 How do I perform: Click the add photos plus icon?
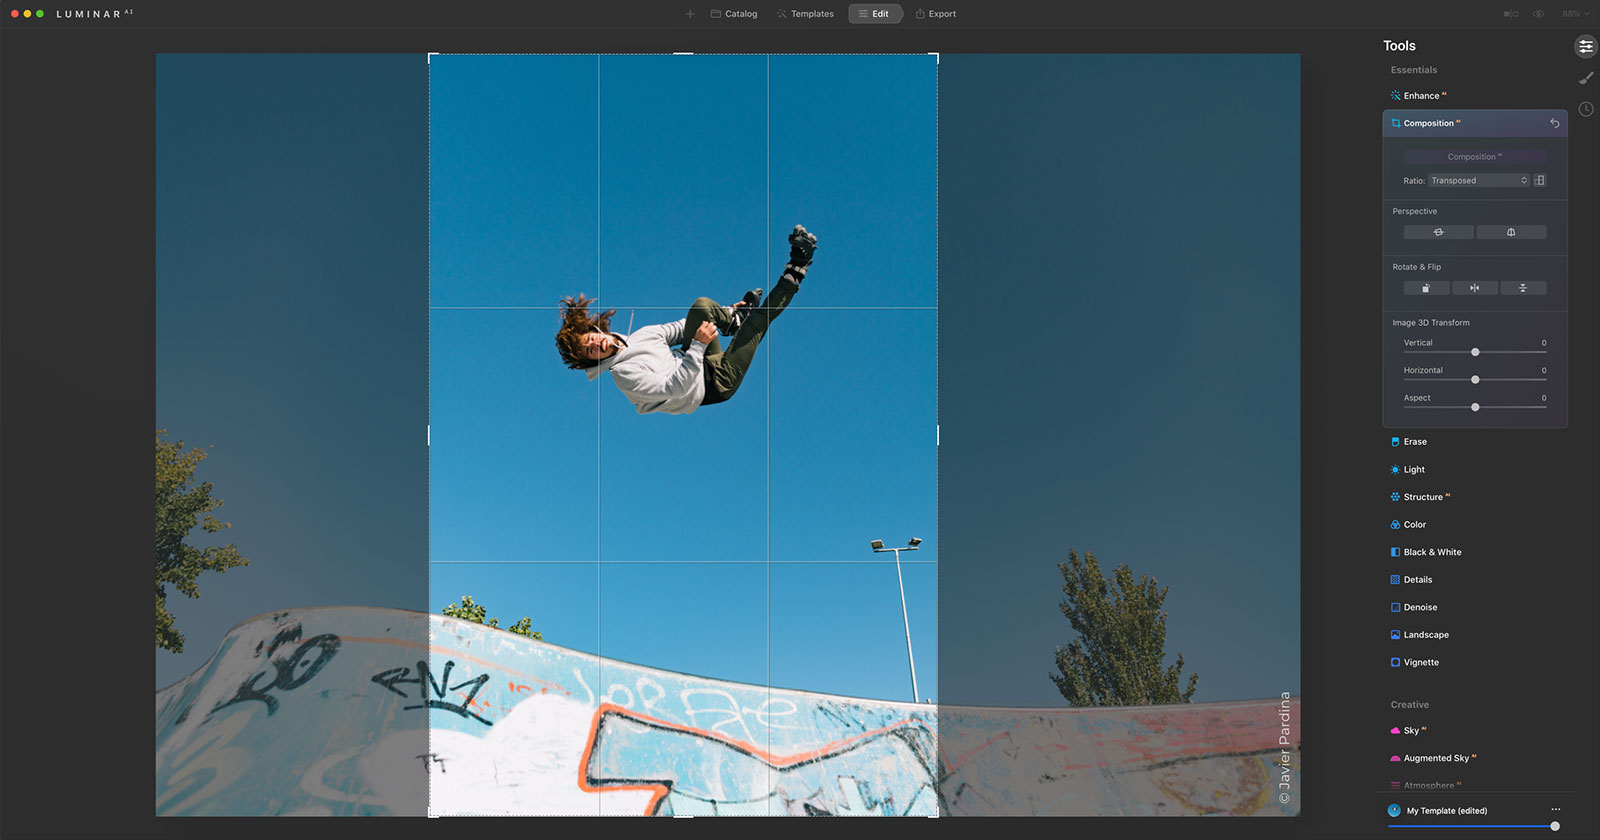coord(690,14)
